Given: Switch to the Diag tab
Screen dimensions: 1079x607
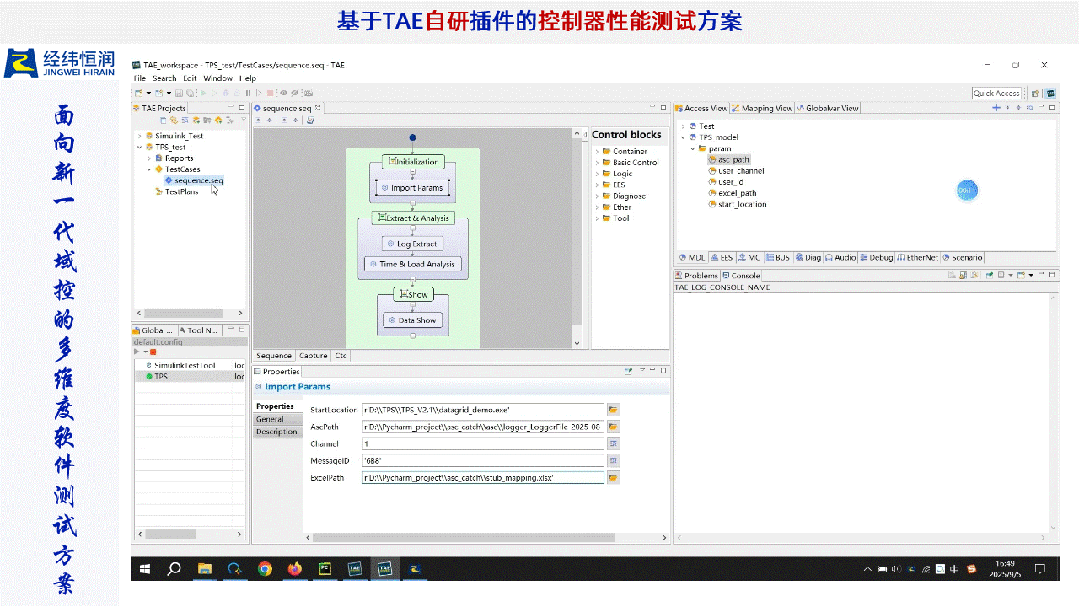Looking at the screenshot, I should 809,257.
